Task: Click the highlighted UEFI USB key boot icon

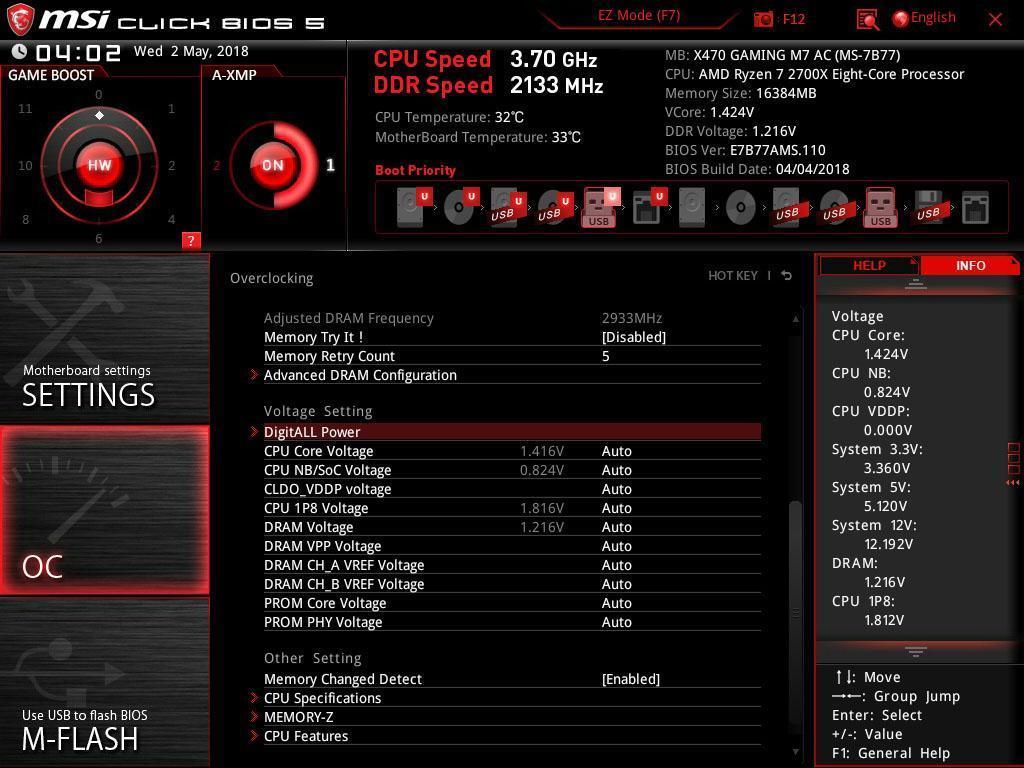Action: pos(600,207)
